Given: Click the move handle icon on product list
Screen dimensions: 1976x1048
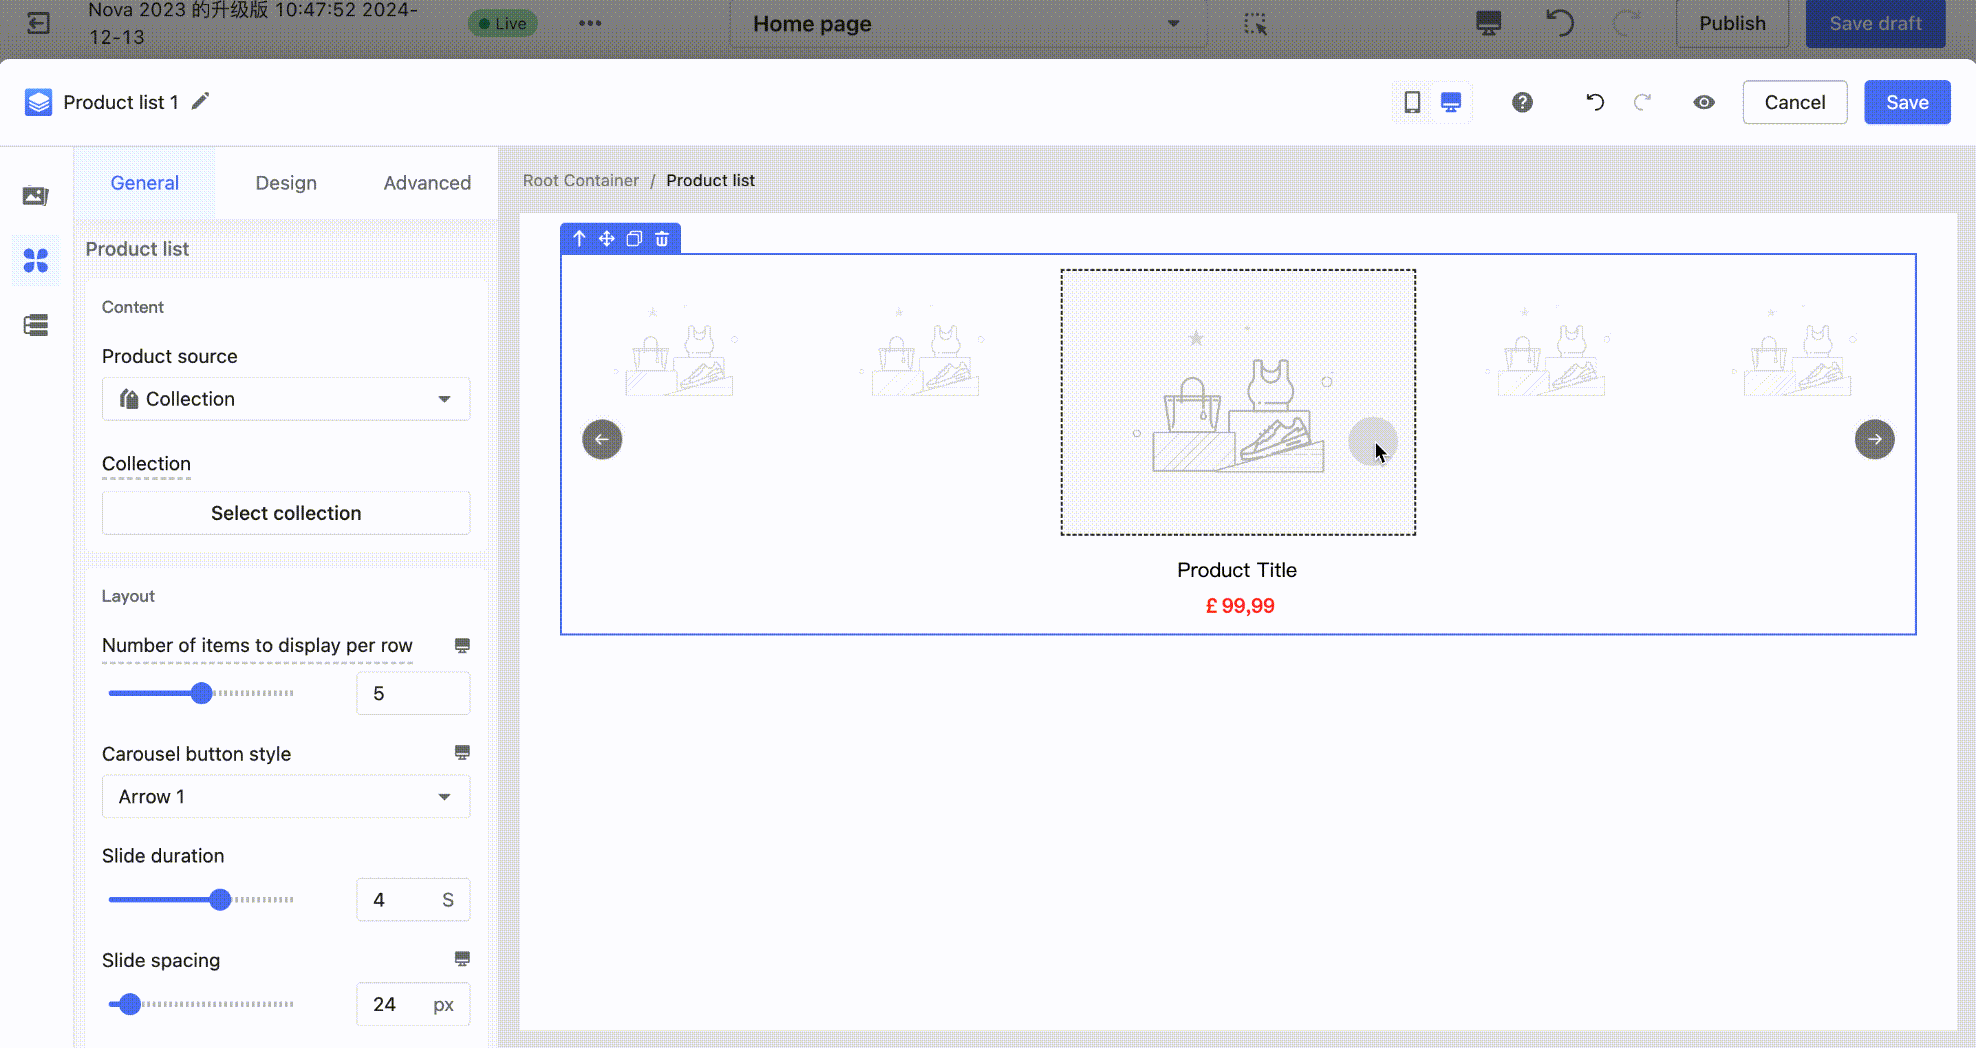Looking at the screenshot, I should (606, 239).
